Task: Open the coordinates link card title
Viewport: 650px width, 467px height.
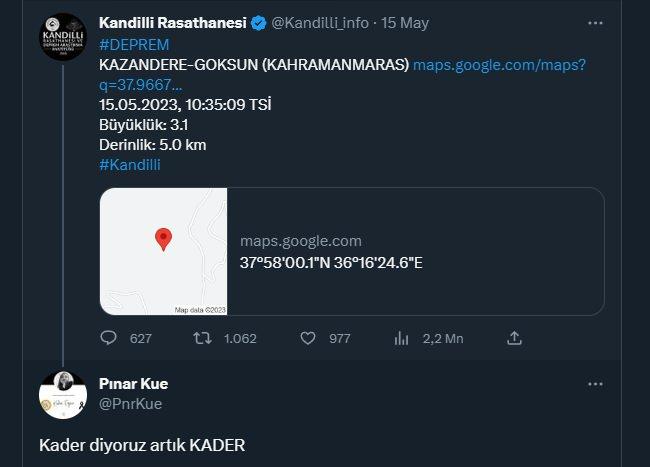Action: (x=331, y=263)
